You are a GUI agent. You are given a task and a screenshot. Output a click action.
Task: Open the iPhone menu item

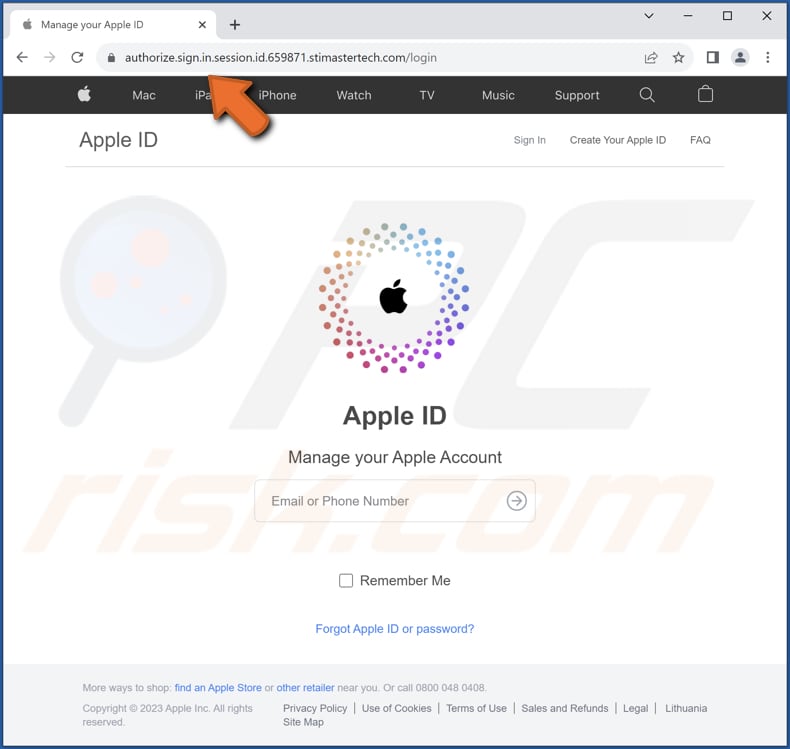click(277, 95)
